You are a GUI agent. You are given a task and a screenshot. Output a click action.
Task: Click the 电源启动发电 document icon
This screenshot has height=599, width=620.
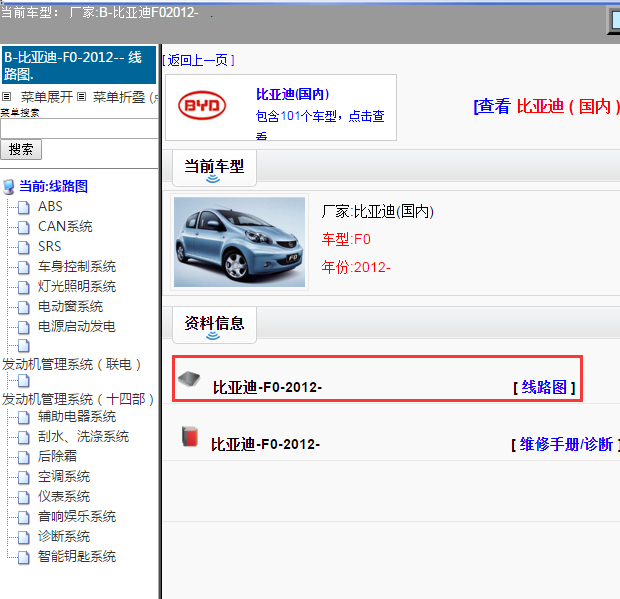[x=23, y=327]
